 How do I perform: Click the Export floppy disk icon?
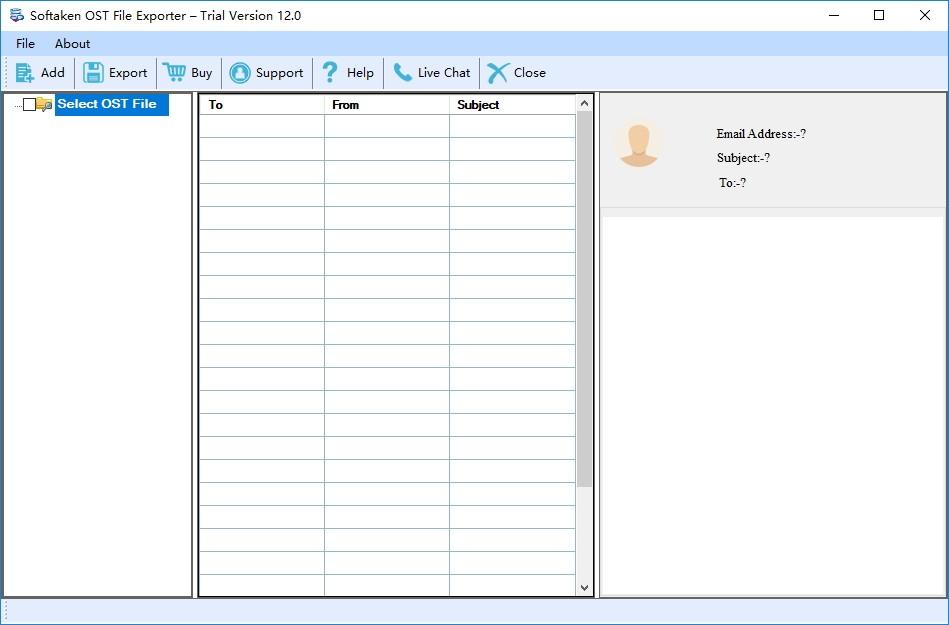pyautogui.click(x=93, y=73)
